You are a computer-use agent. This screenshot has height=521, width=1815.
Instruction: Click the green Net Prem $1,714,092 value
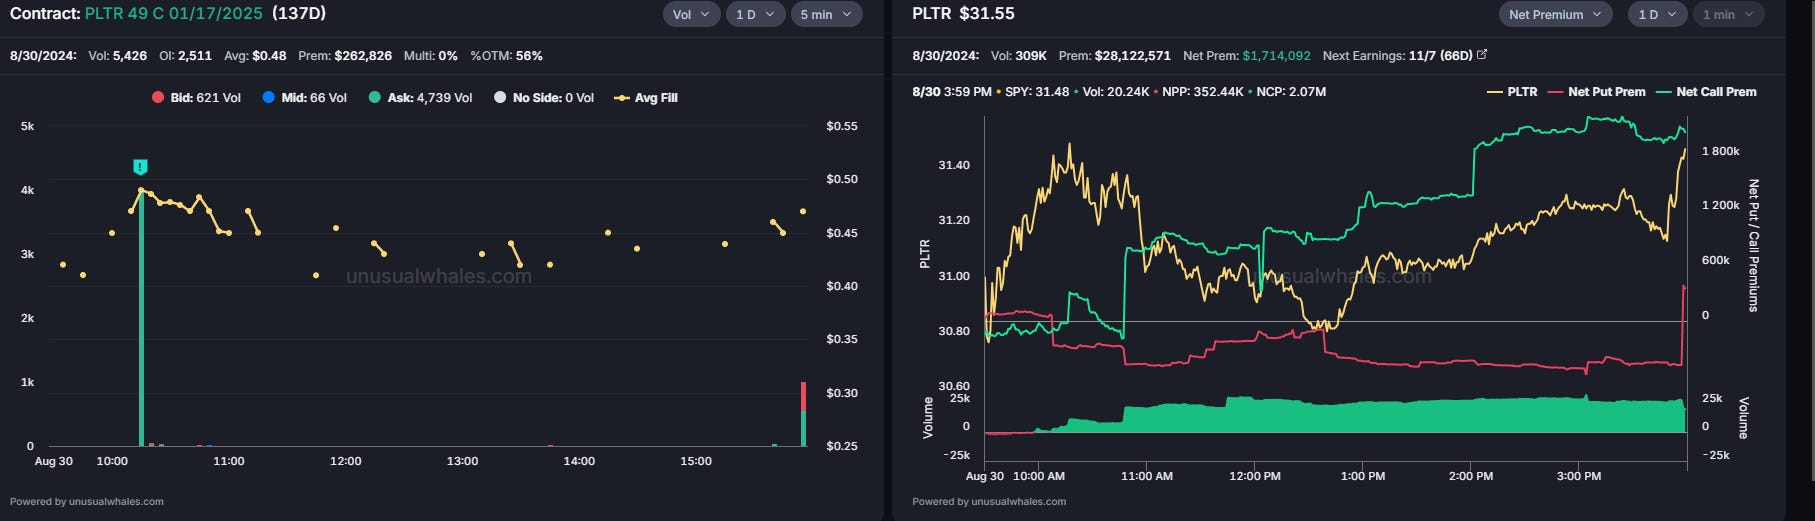[1276, 56]
